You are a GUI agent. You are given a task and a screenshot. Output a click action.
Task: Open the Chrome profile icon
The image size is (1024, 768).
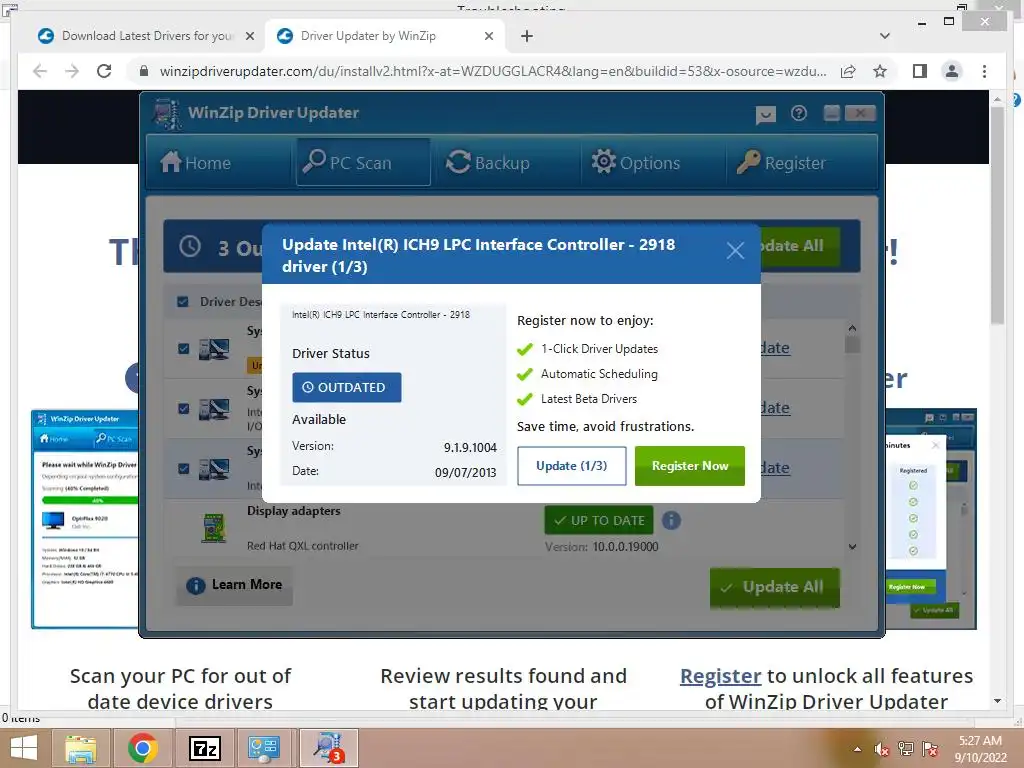[952, 71]
